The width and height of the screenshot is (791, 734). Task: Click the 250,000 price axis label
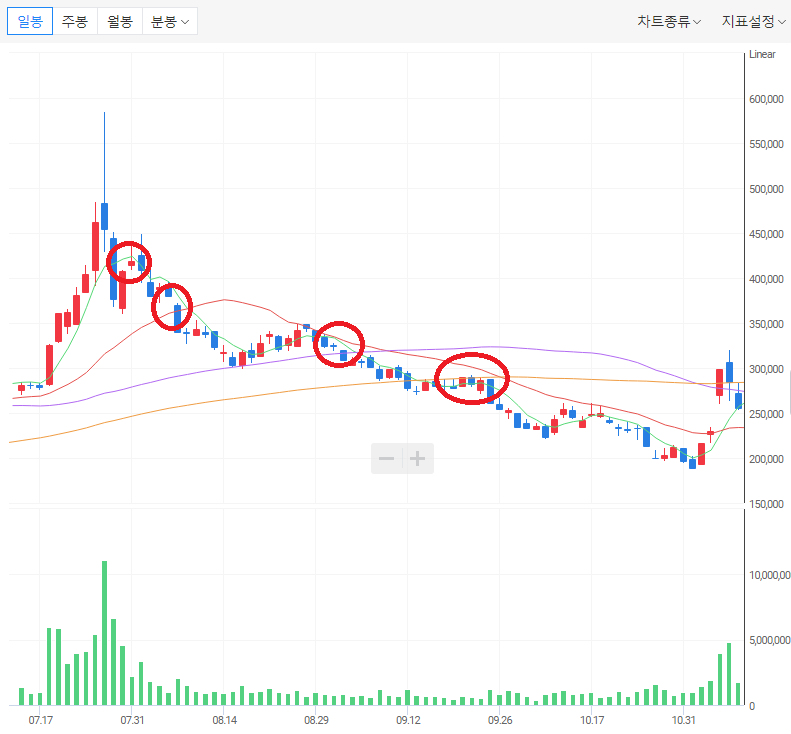coord(766,414)
